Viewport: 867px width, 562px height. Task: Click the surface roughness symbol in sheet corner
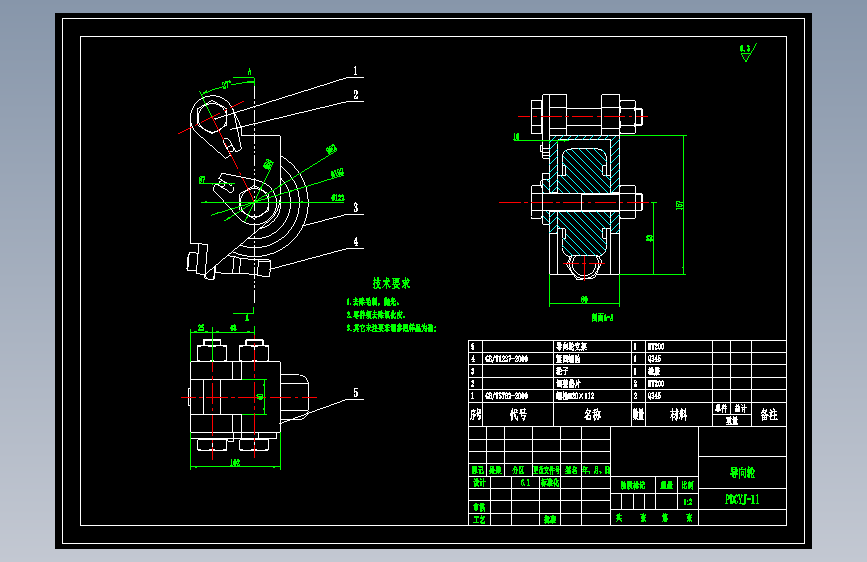click(x=748, y=53)
